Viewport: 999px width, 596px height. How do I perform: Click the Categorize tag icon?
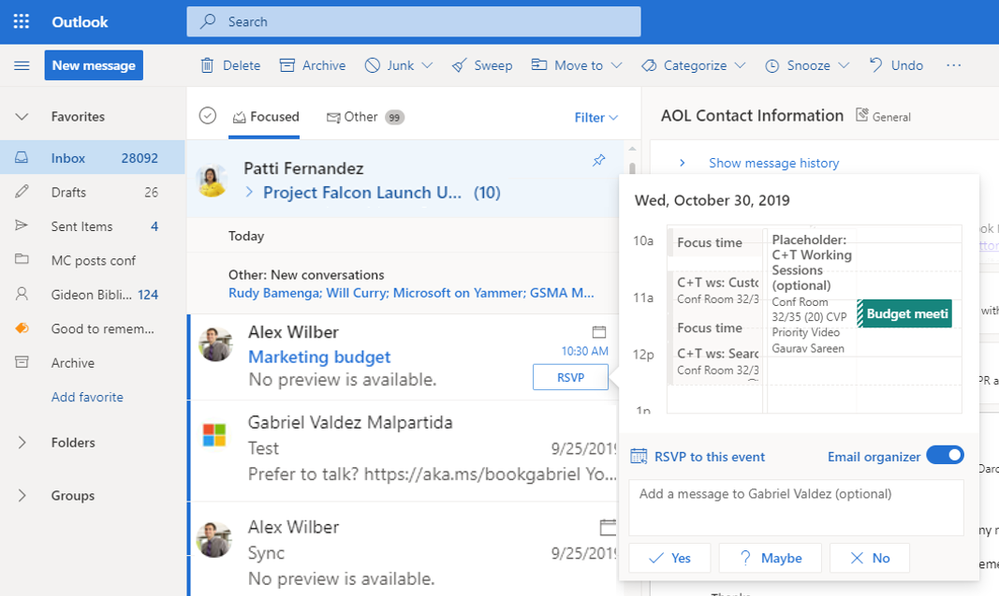649,66
